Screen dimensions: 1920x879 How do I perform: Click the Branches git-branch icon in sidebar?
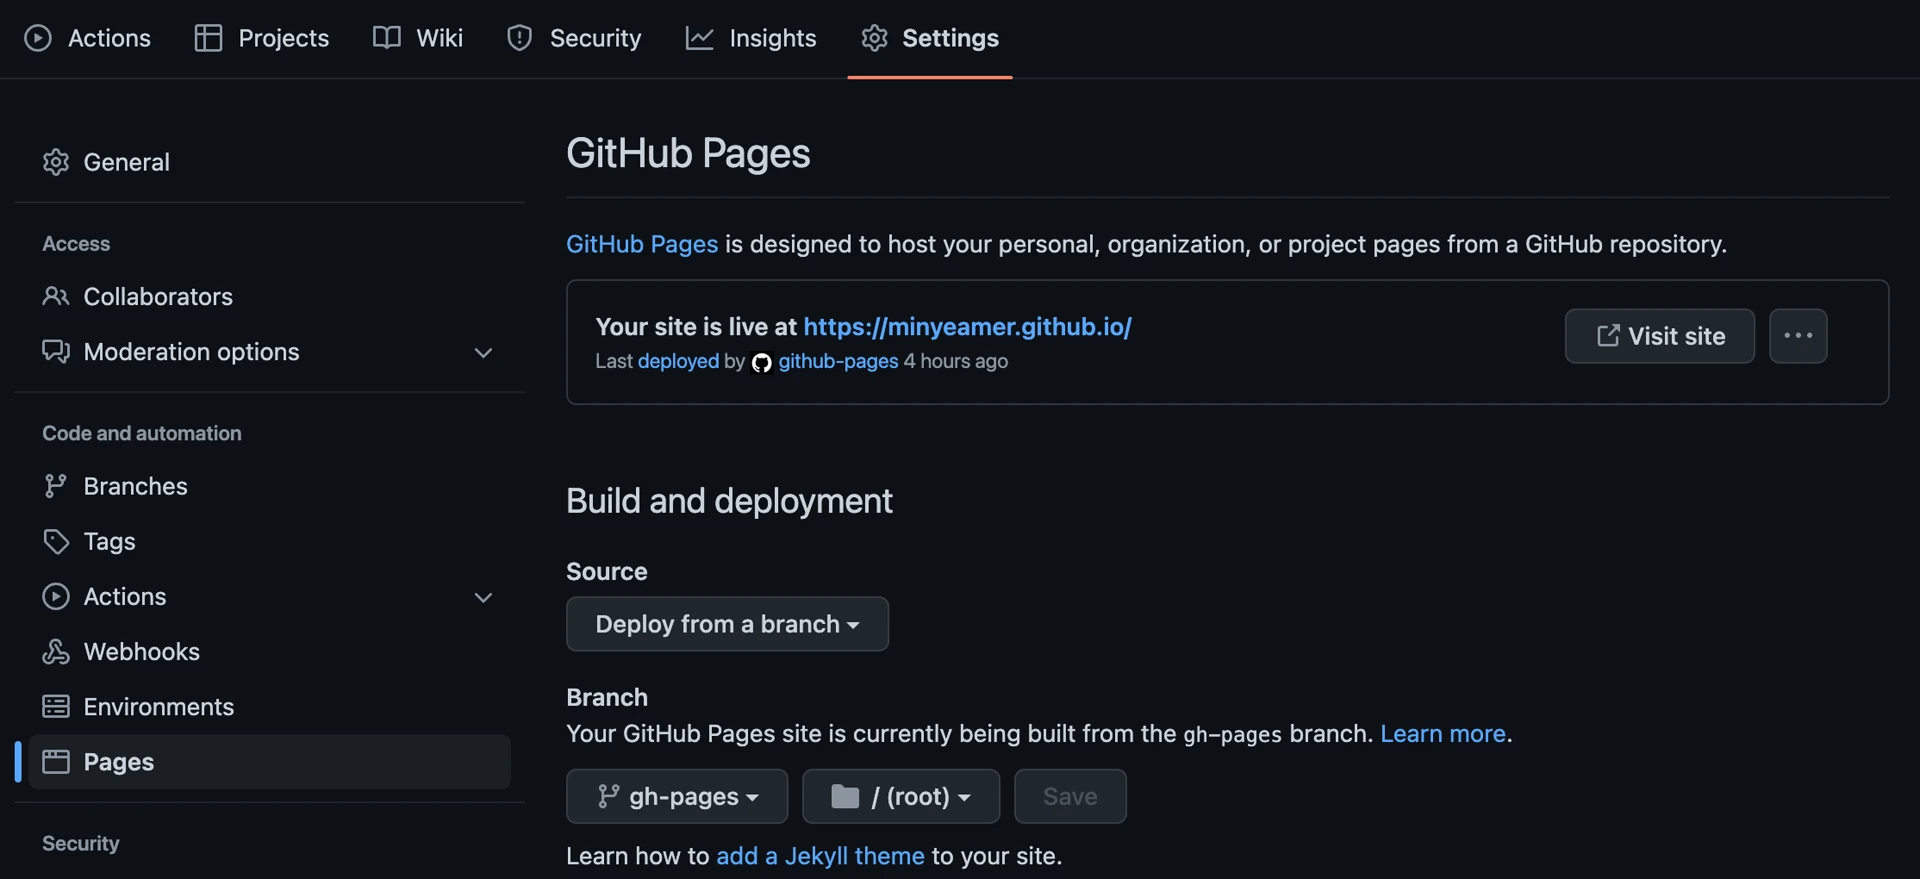pos(56,486)
